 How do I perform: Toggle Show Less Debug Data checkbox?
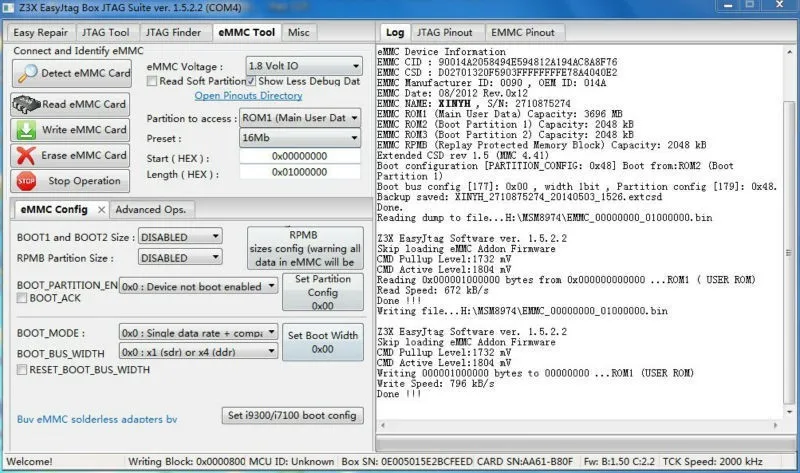(251, 81)
